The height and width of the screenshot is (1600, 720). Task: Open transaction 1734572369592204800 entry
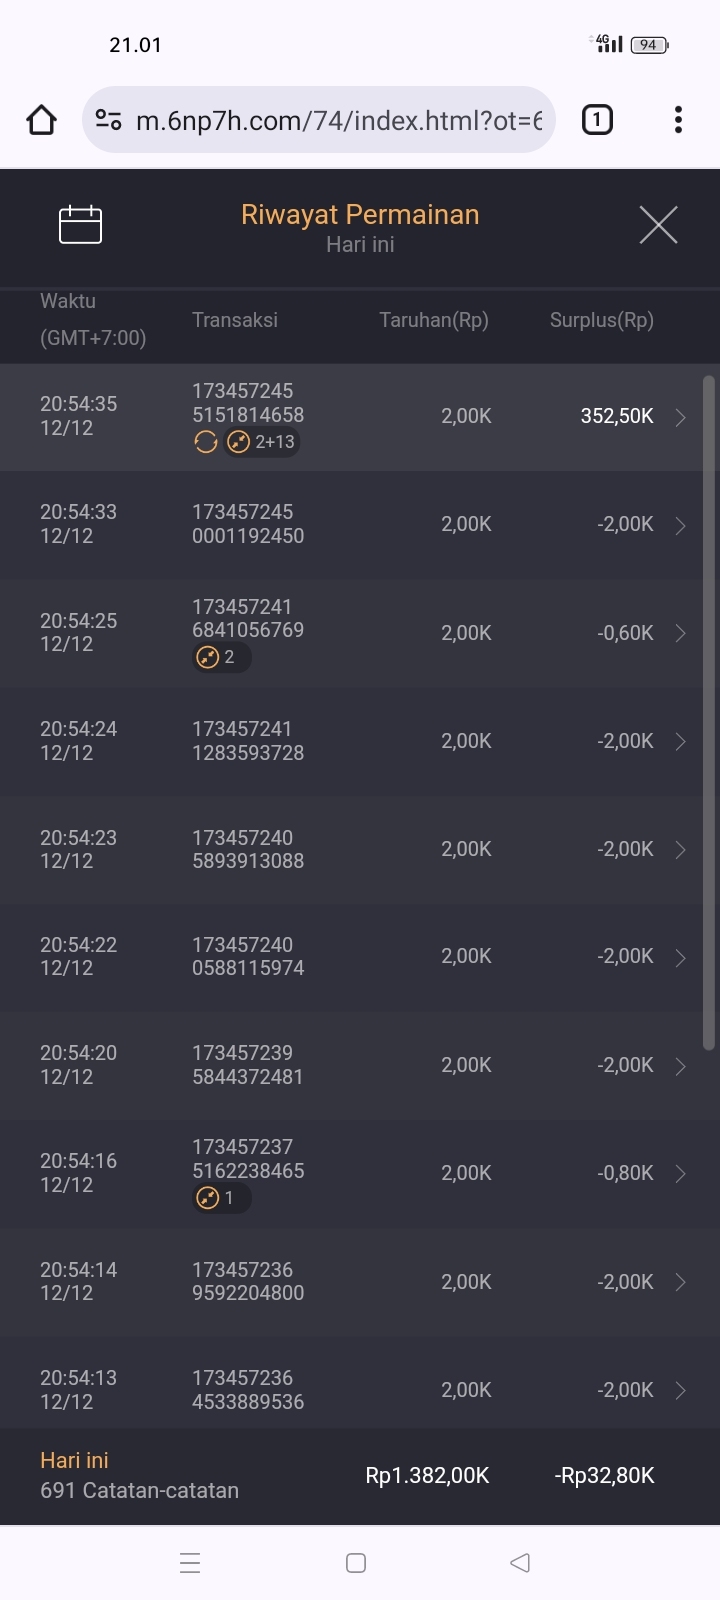coord(248,1281)
